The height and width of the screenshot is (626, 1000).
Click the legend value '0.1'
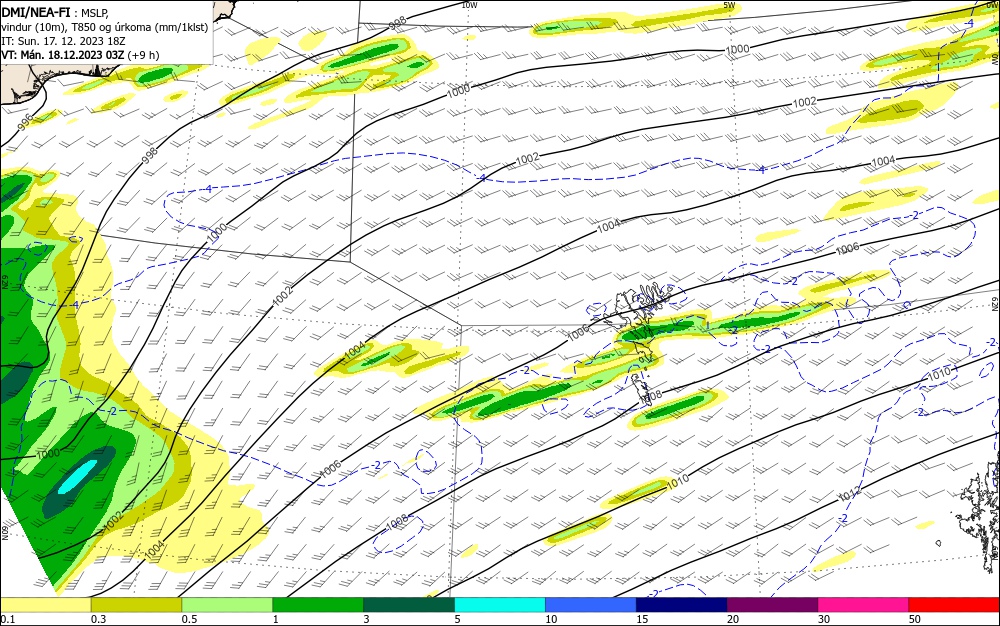coord(7,619)
